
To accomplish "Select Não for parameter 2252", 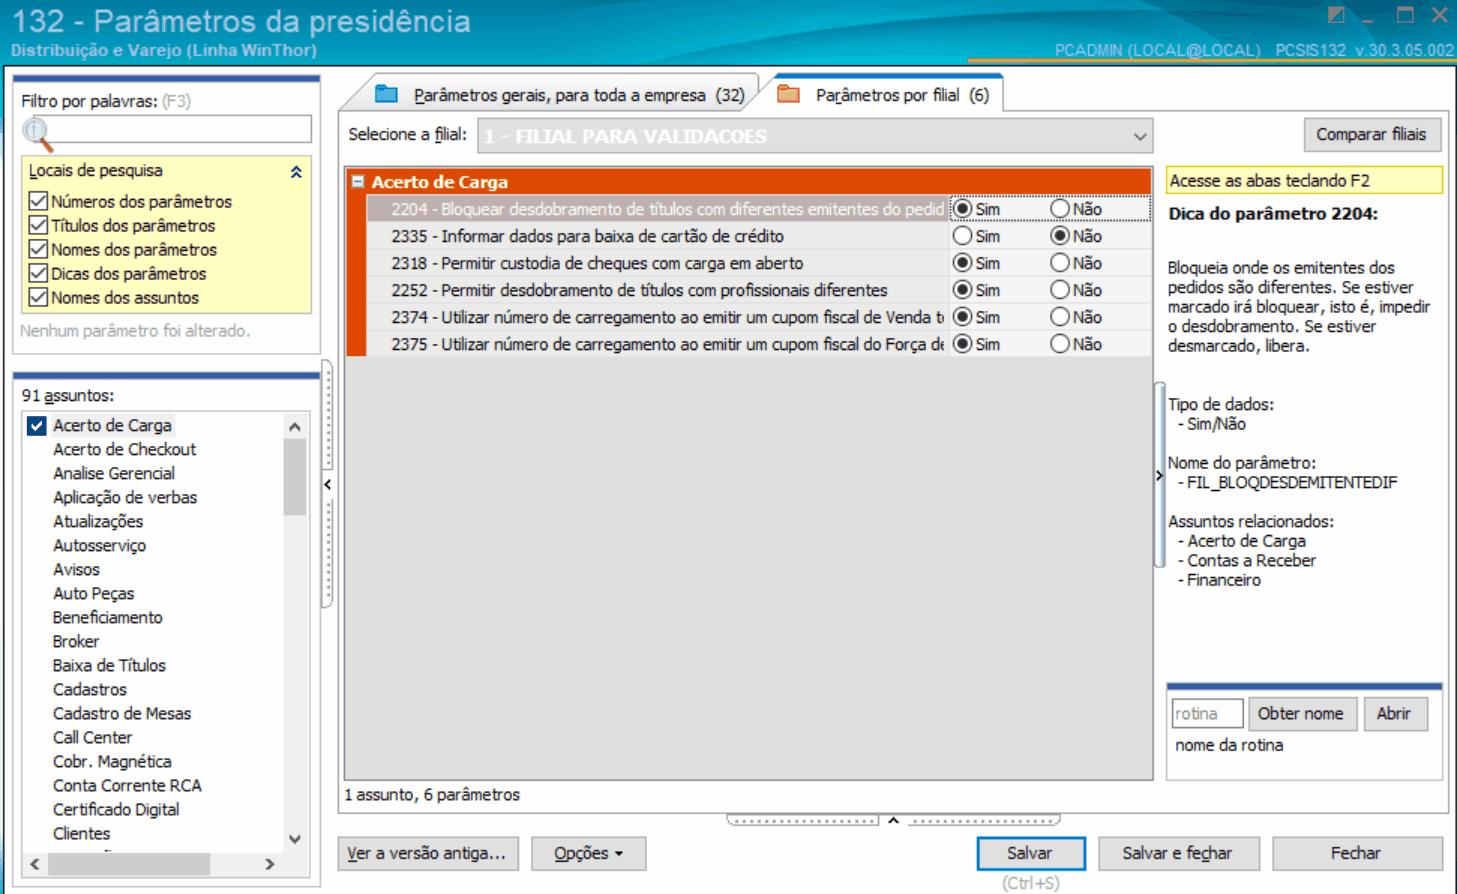I will point(1060,290).
